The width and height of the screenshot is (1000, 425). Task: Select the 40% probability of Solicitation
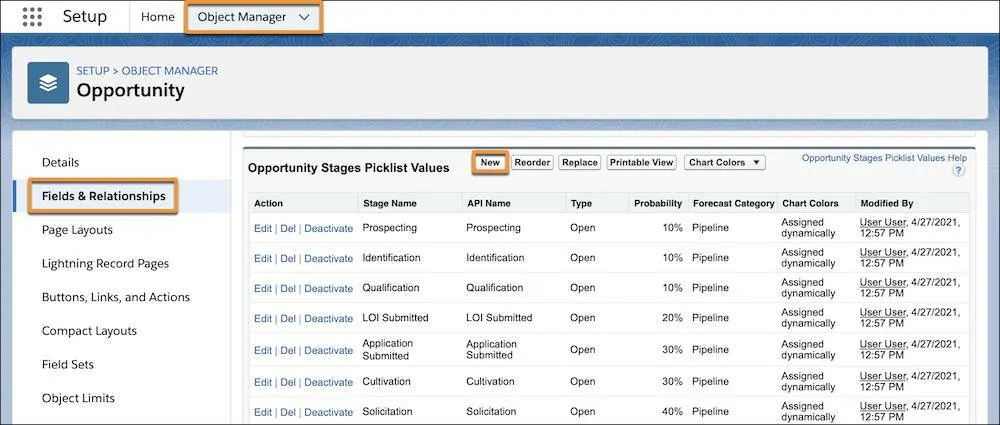pos(672,412)
